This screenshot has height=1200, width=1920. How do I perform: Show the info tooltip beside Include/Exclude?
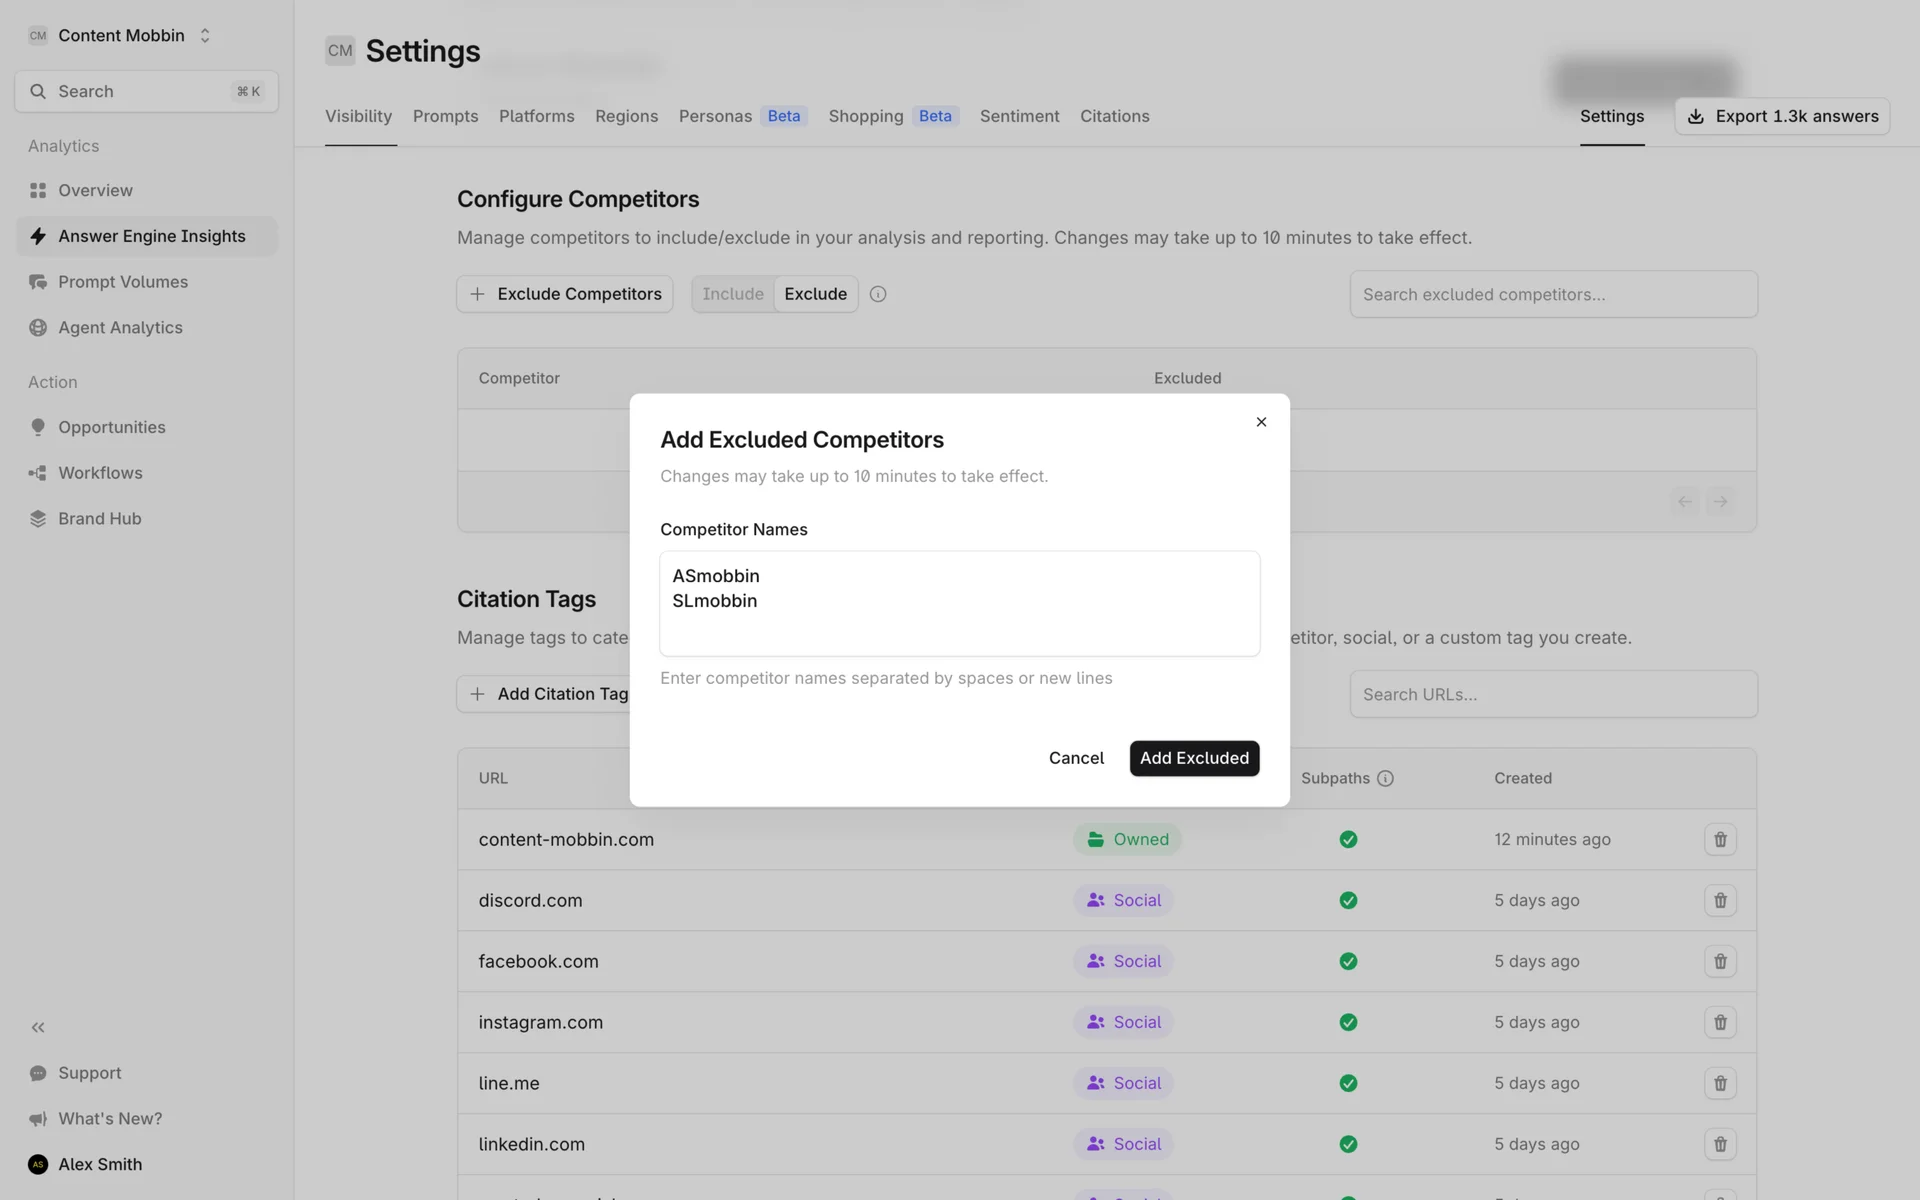(878, 294)
